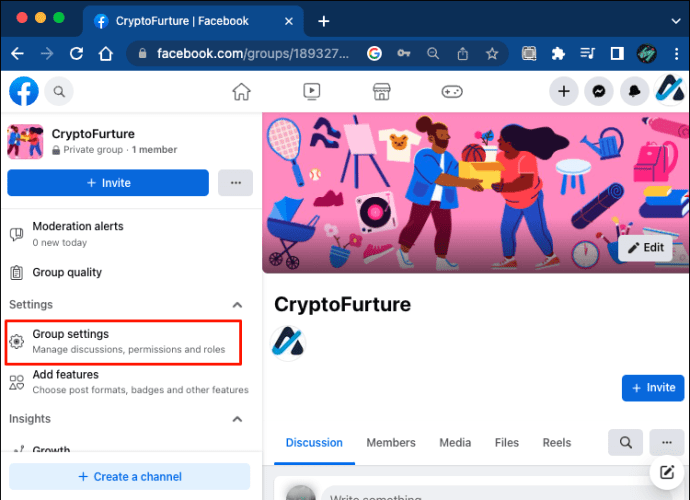Open the Gaming controller icon

[452, 92]
